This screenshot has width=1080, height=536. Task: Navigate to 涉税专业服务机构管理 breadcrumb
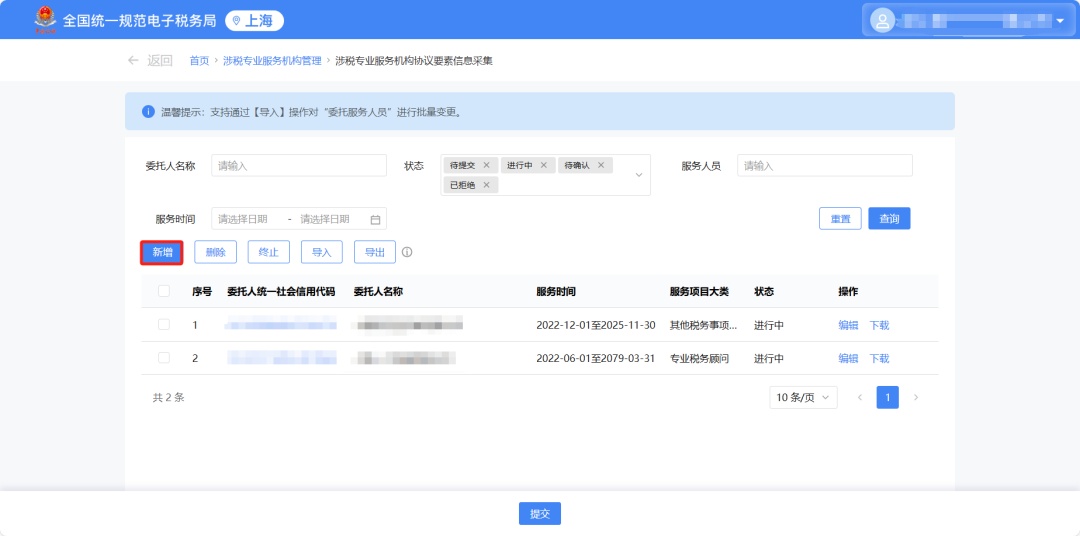272,61
